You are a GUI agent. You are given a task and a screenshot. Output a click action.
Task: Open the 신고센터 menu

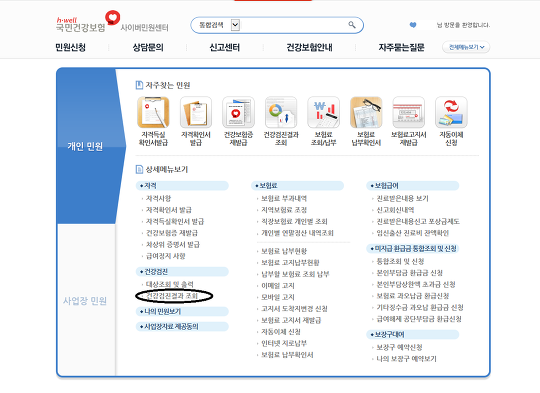[225, 47]
